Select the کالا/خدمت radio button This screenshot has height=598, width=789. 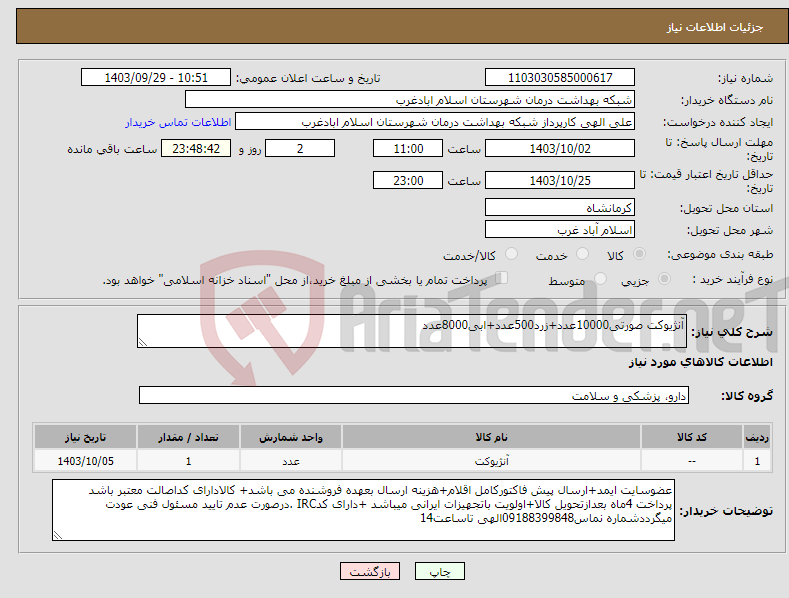[511, 254]
